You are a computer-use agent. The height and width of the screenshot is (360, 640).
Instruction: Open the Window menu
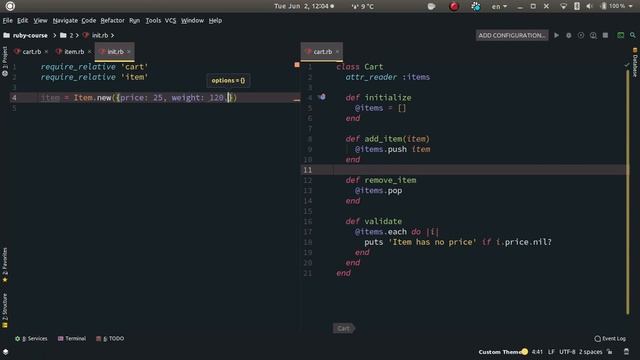(192, 20)
